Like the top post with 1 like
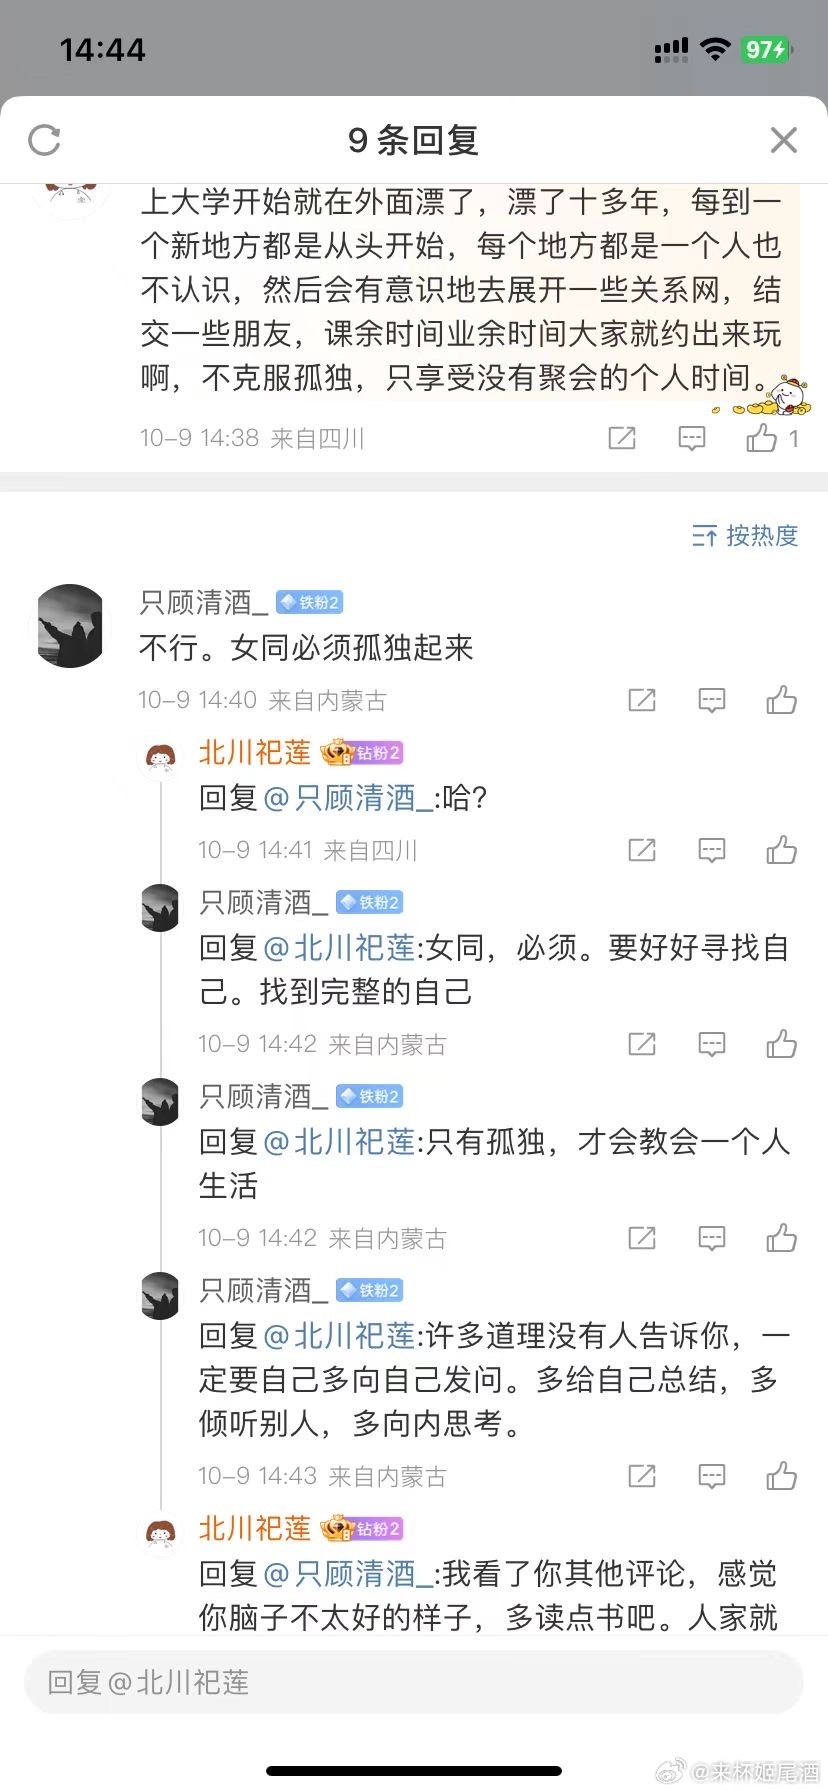This screenshot has width=828, height=1792. pyautogui.click(x=762, y=438)
